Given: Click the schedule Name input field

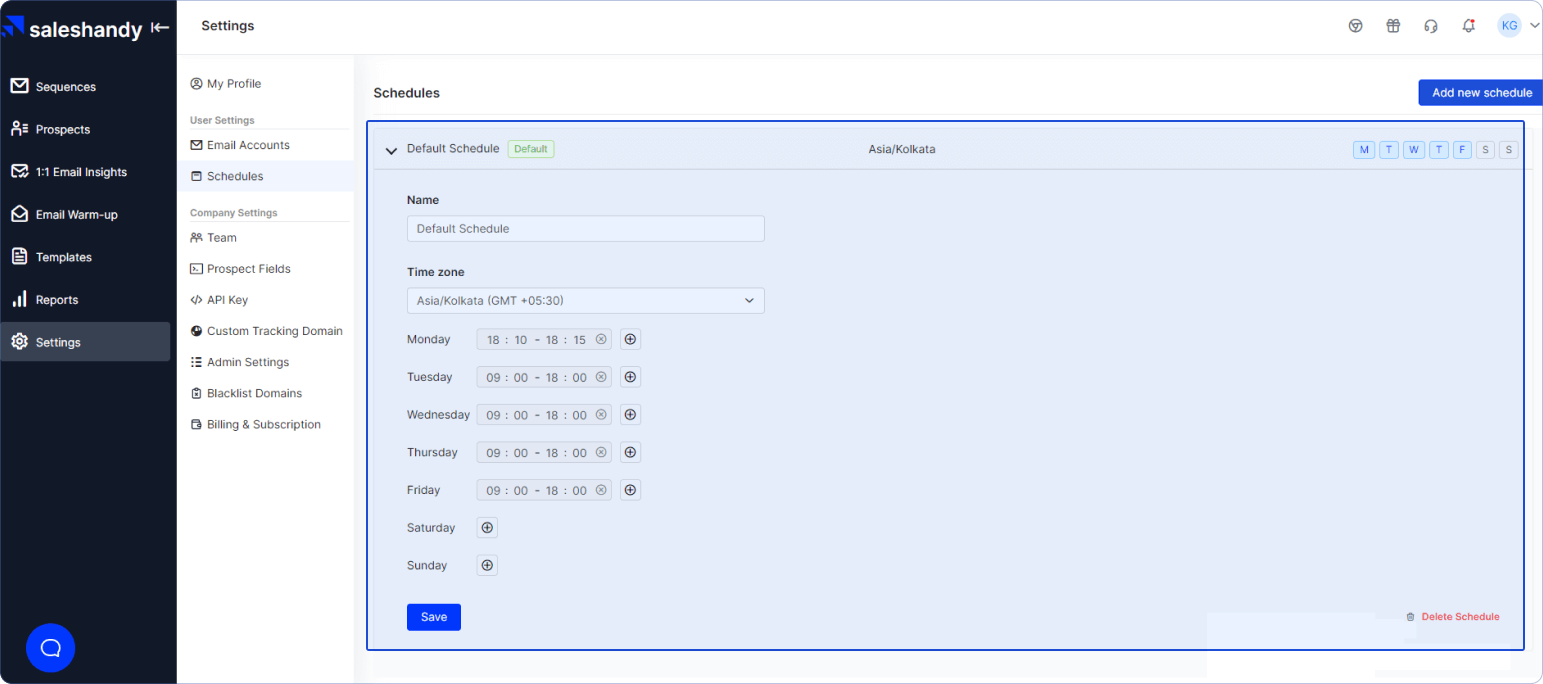Looking at the screenshot, I should [x=585, y=229].
